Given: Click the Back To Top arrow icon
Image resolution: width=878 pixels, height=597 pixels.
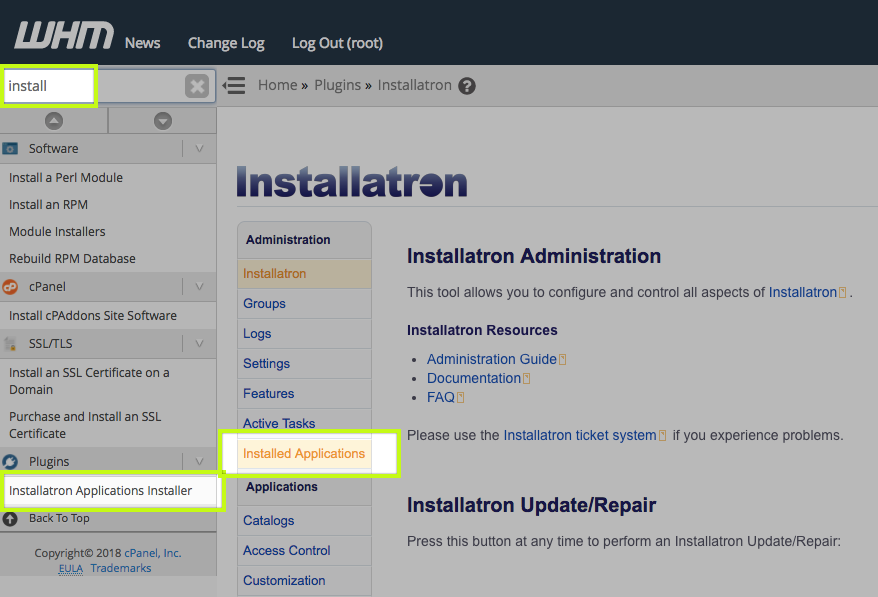Looking at the screenshot, I should click(10, 519).
